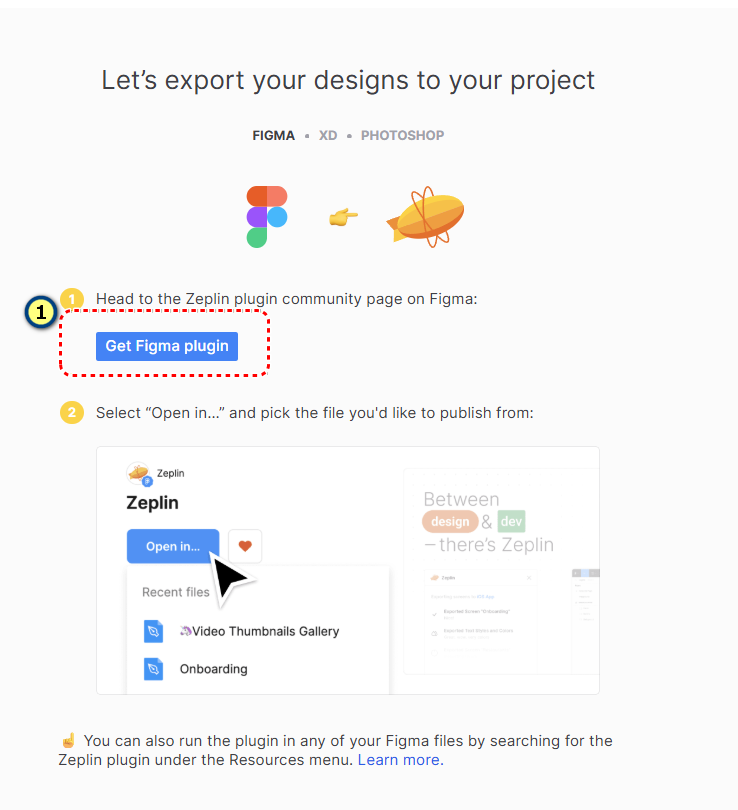This screenshot has width=738, height=810.
Task: Click the pointing hand emoji between logos
Action: 343,217
